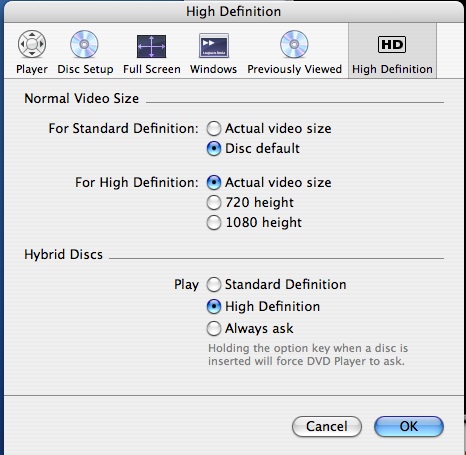Confirm settings with the OK button

tap(409, 426)
